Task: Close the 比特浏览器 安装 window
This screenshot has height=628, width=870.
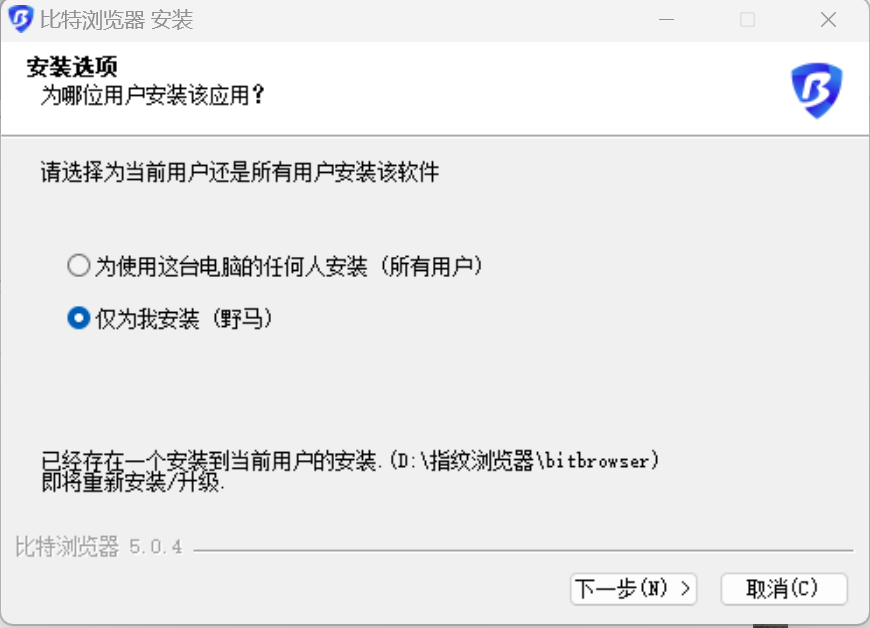Action: pos(828,20)
